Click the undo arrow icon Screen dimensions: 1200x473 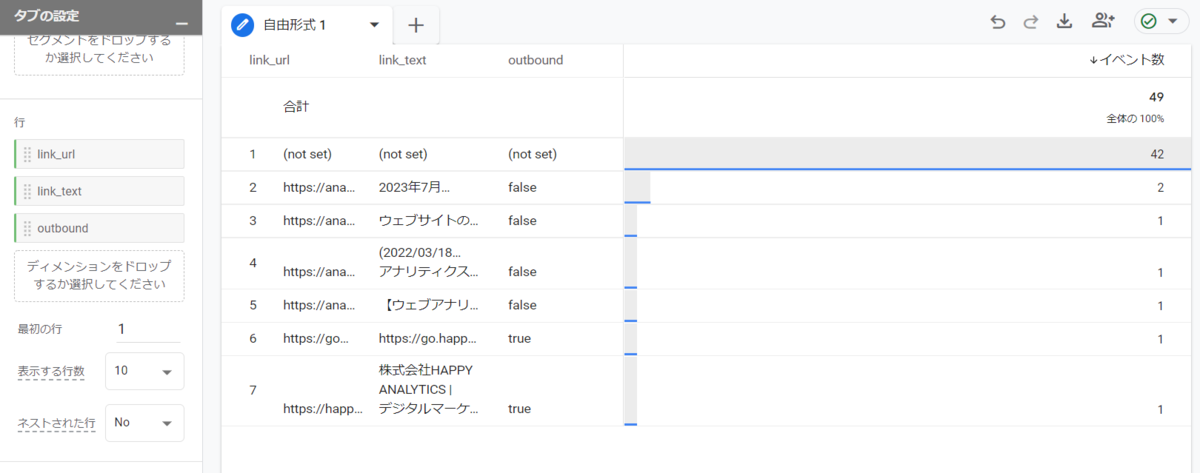click(997, 22)
